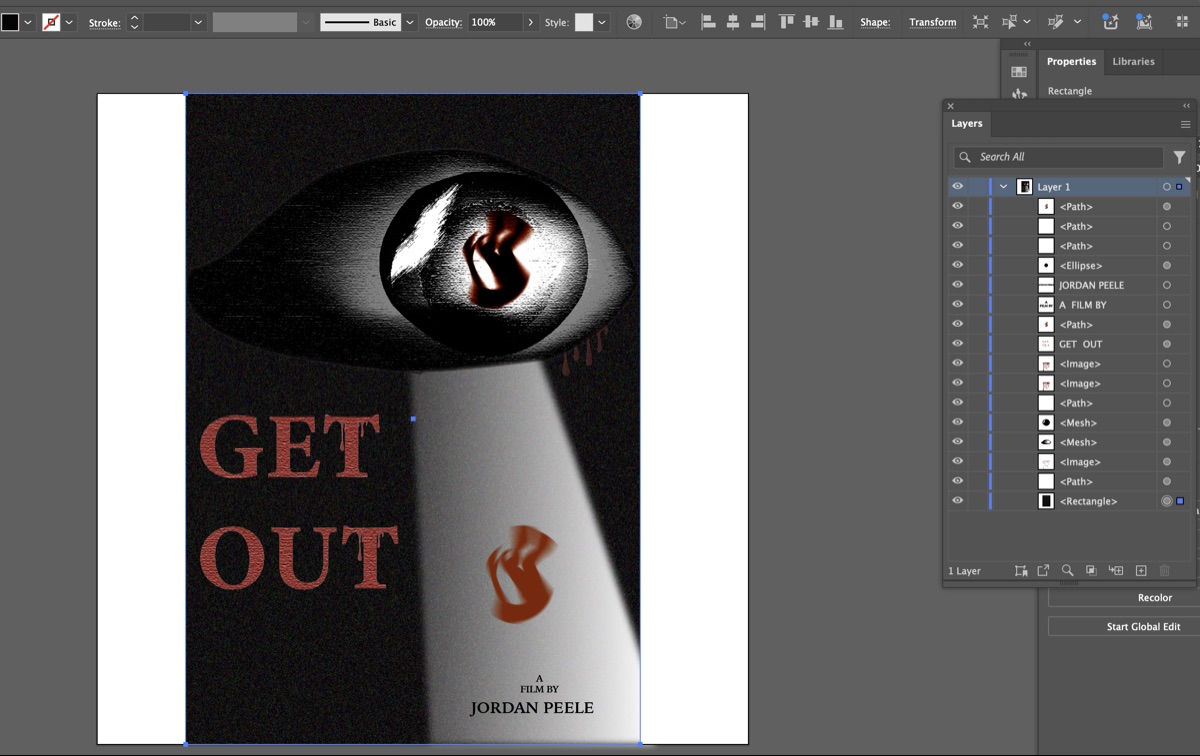
Task: Click the Stroke weight stepper arrows
Action: (x=134, y=22)
